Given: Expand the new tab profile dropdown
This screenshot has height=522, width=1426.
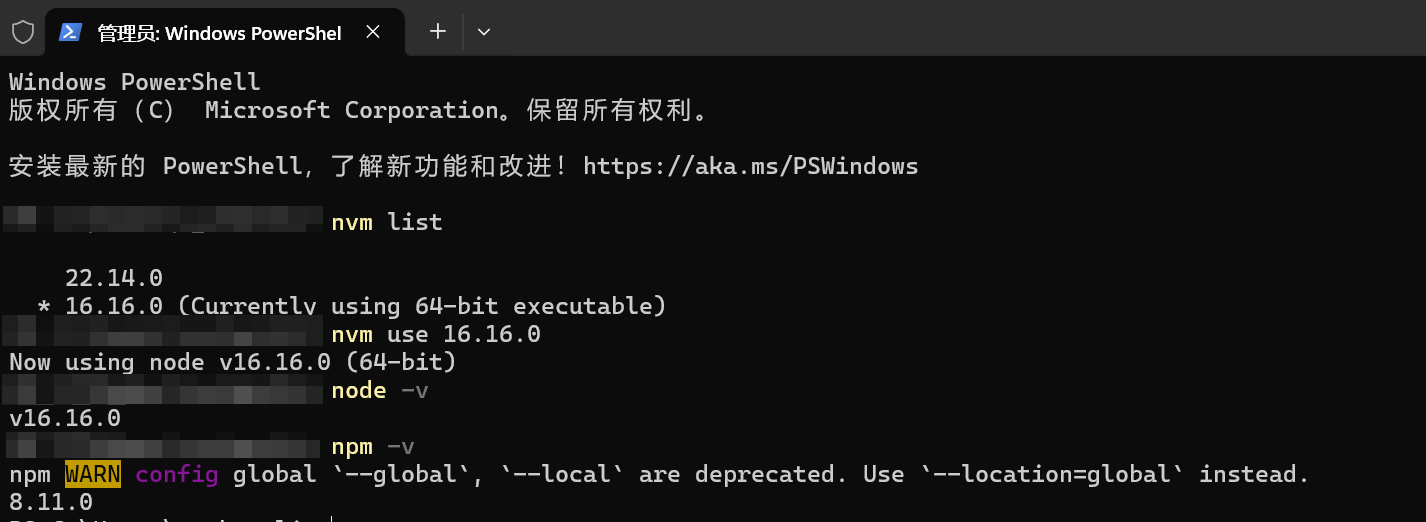Looking at the screenshot, I should click(x=484, y=32).
